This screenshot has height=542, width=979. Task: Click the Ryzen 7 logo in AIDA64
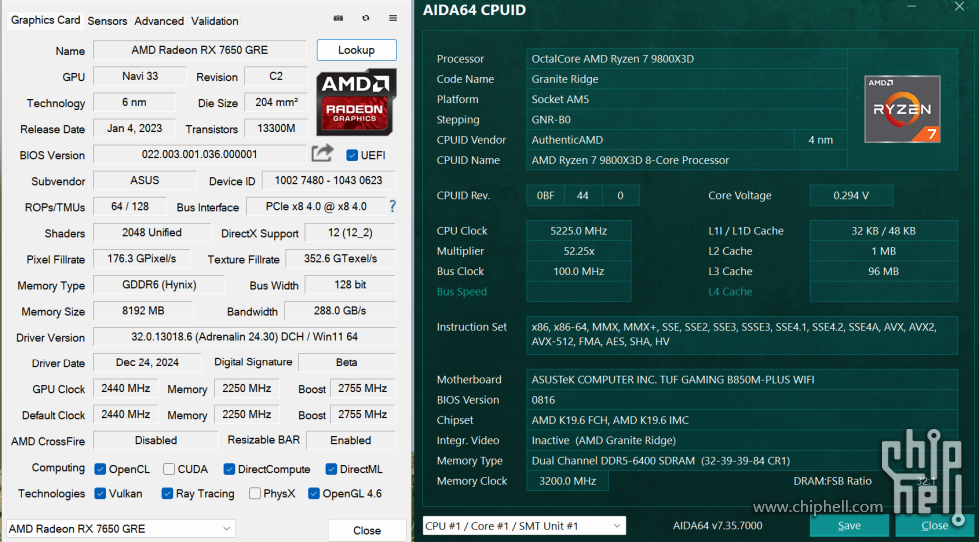(902, 109)
